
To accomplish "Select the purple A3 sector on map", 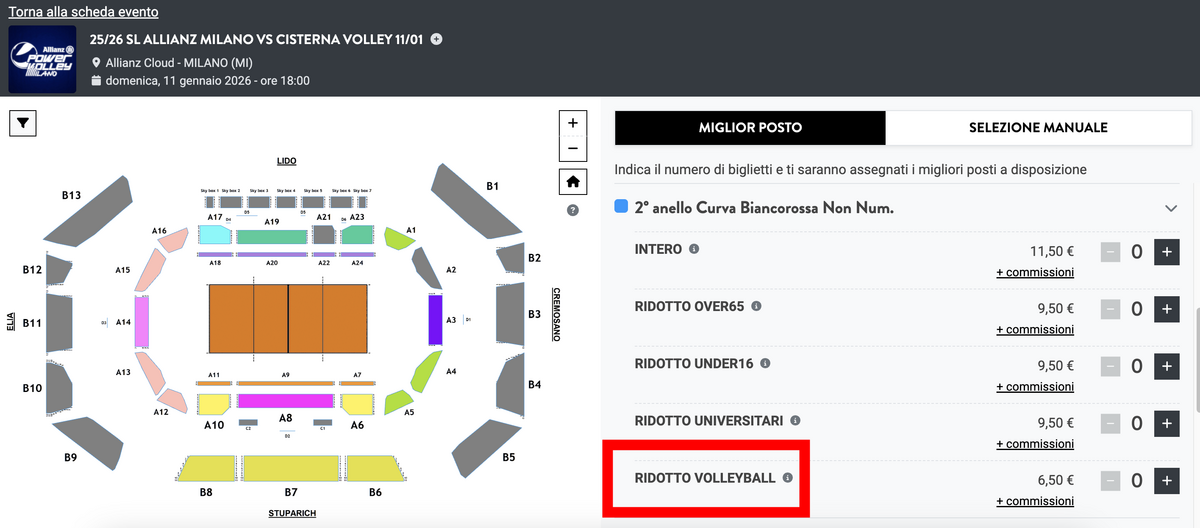I will (435, 320).
